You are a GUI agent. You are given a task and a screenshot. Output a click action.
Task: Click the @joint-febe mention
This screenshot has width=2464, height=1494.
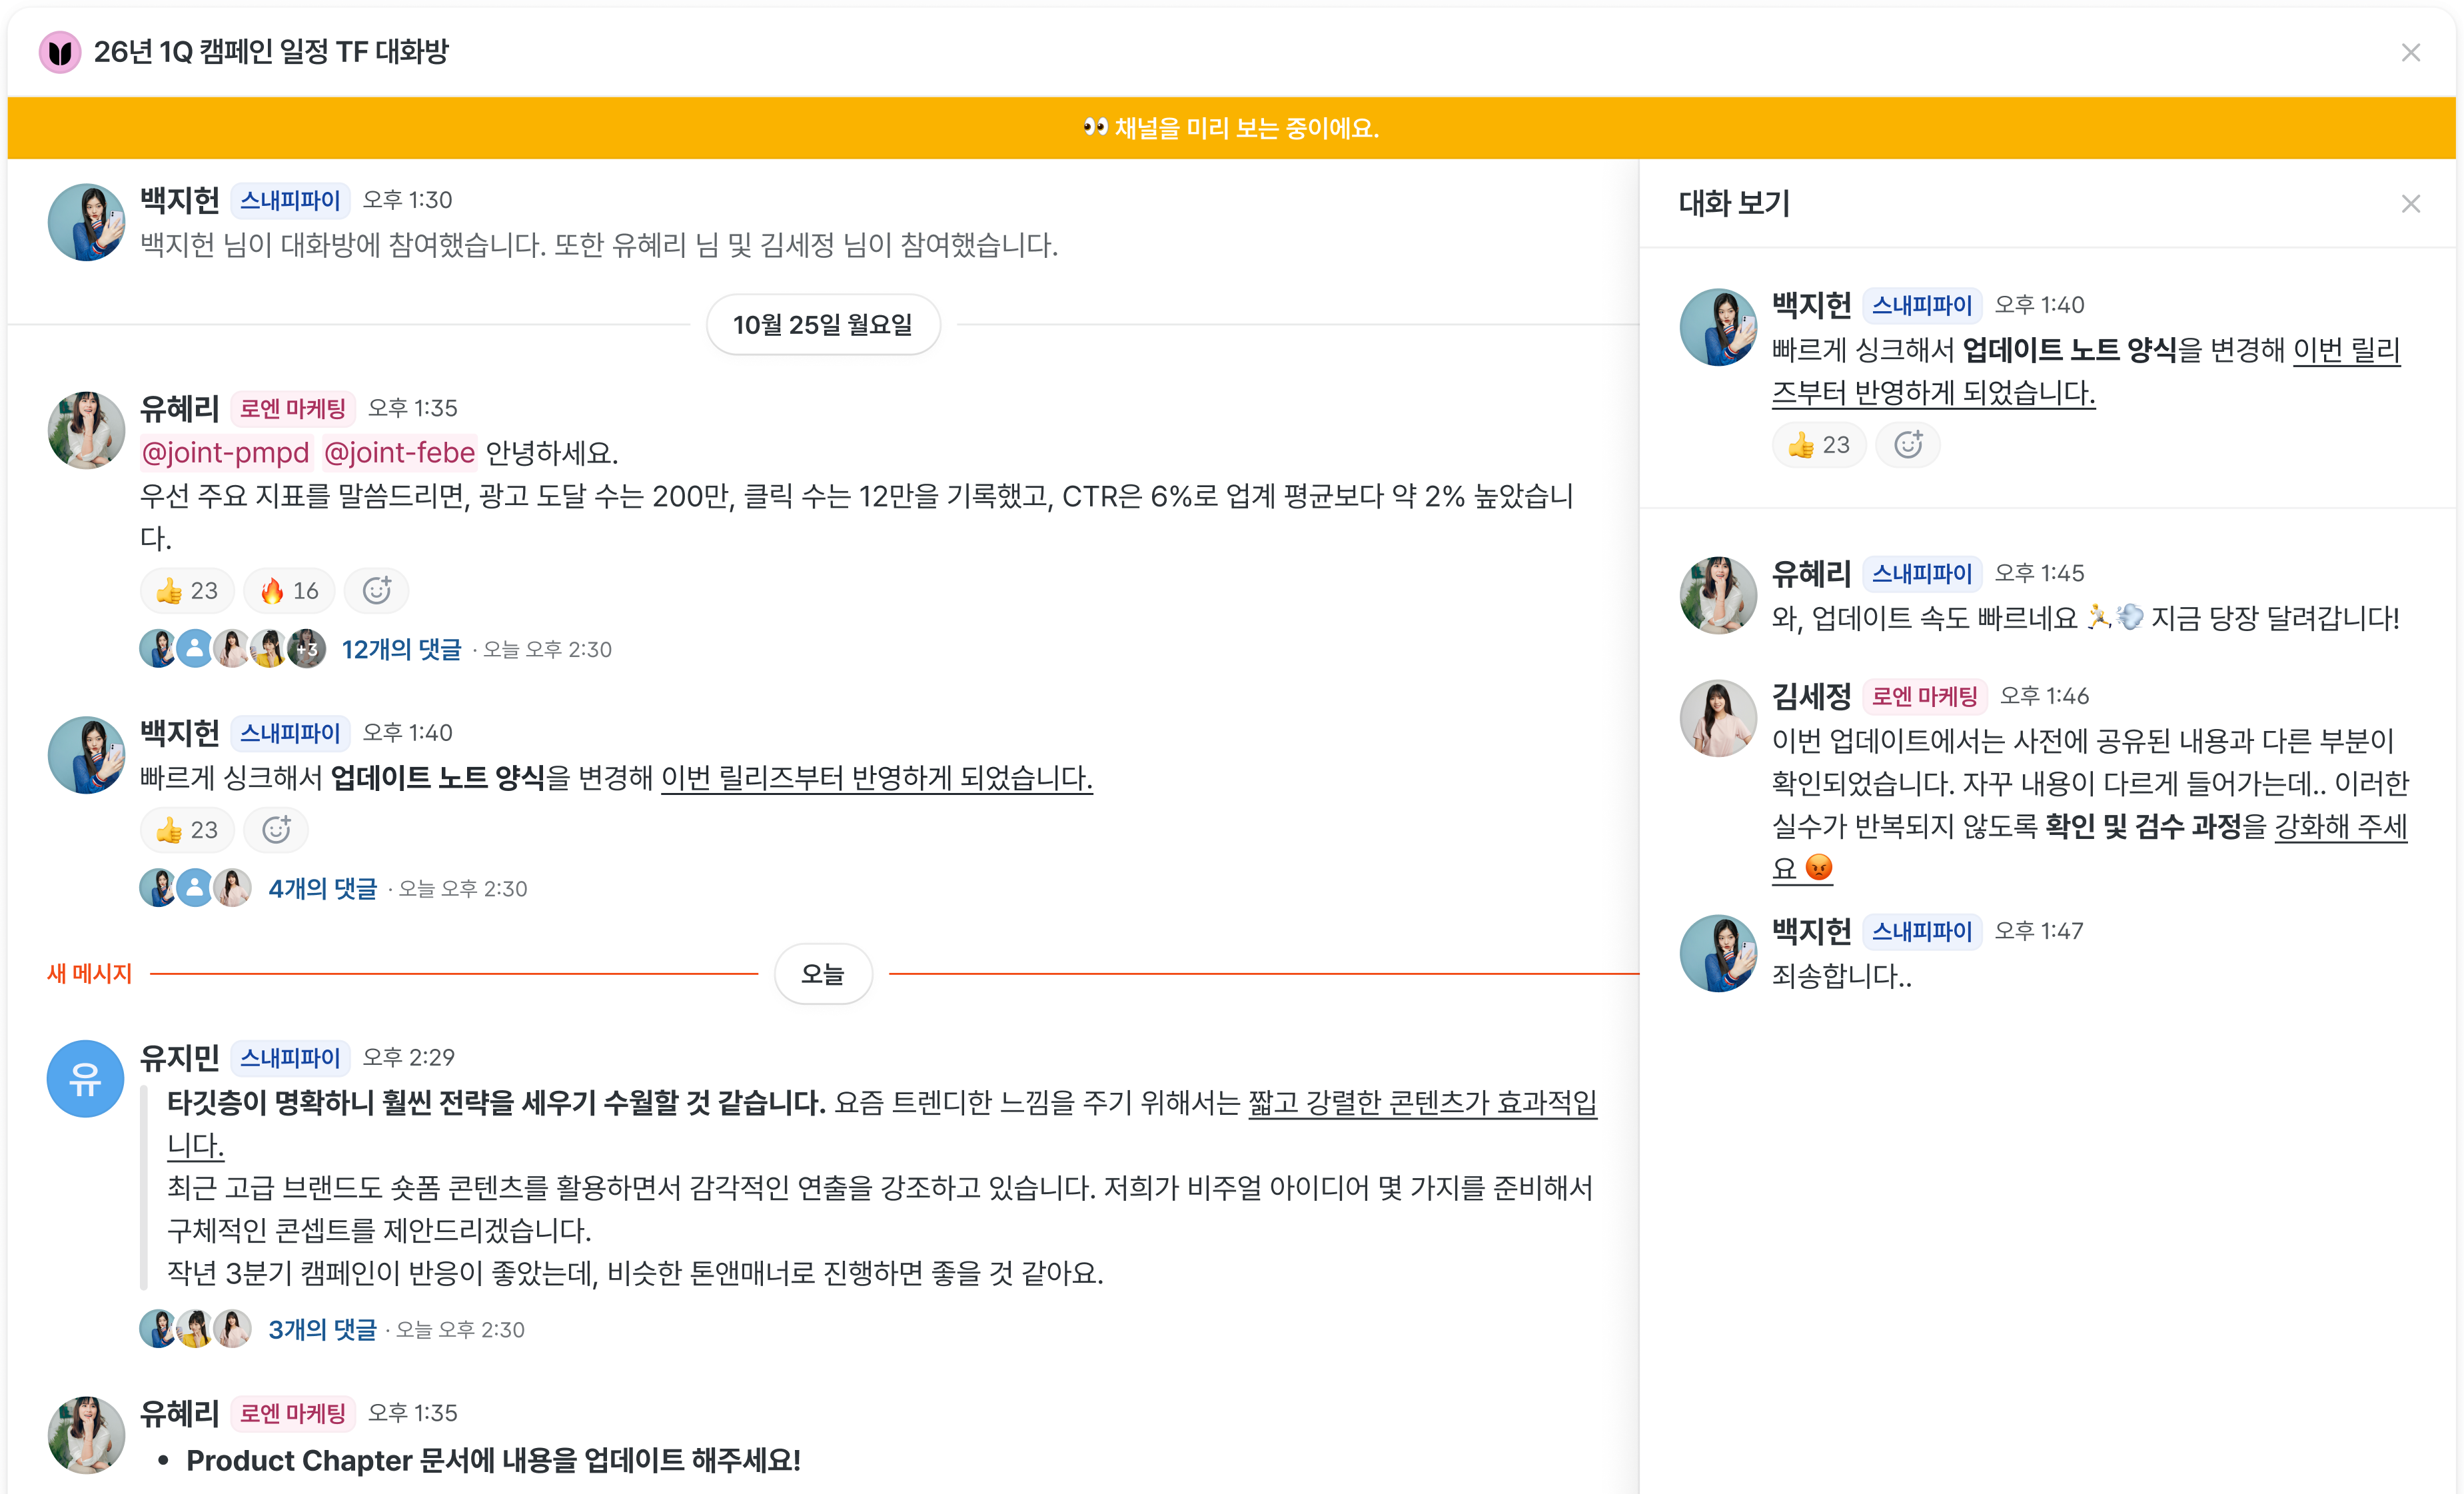click(x=399, y=453)
